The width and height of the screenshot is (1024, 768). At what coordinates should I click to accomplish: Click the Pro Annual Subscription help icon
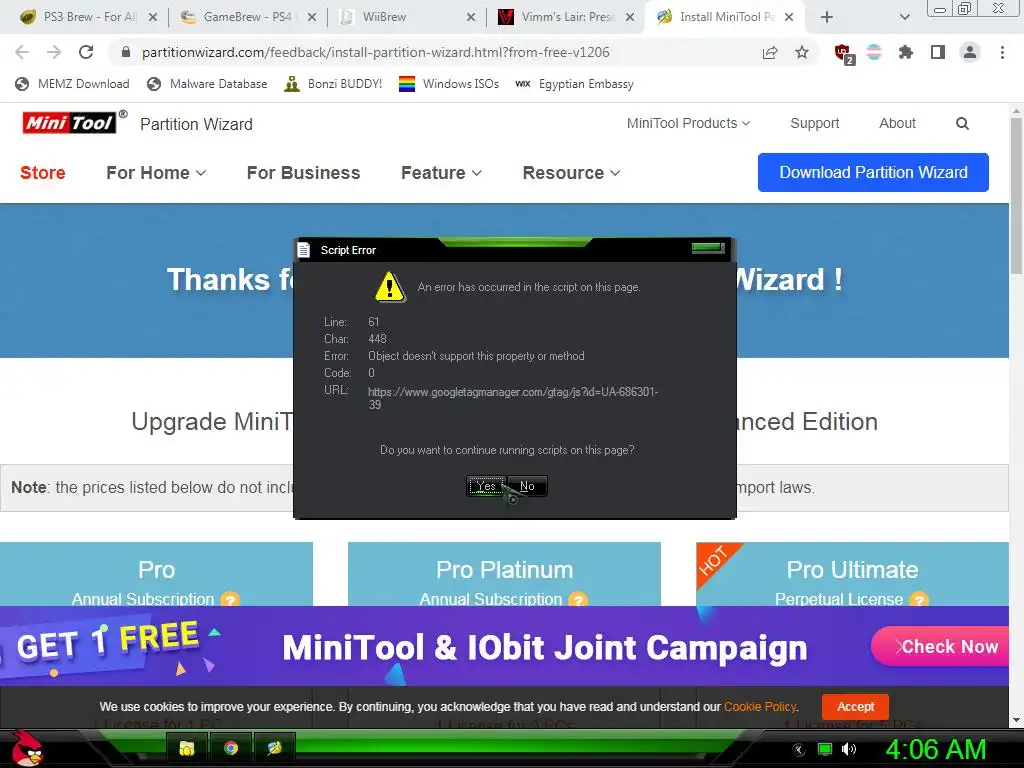(230, 600)
